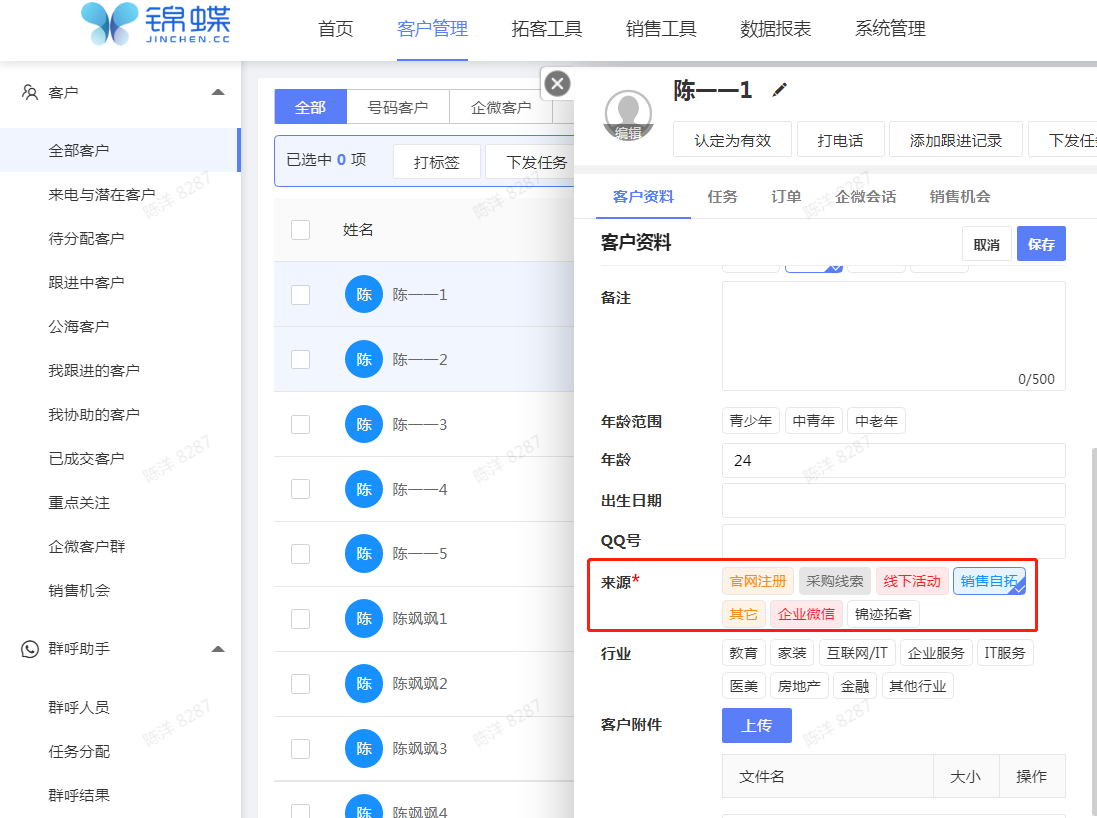Open the 订单 detail tab

click(786, 197)
